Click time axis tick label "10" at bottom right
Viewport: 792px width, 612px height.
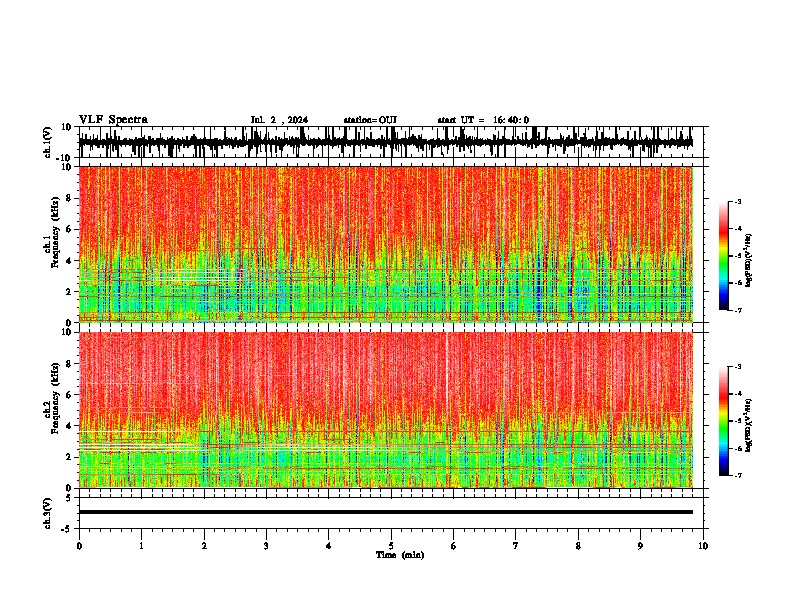703,546
